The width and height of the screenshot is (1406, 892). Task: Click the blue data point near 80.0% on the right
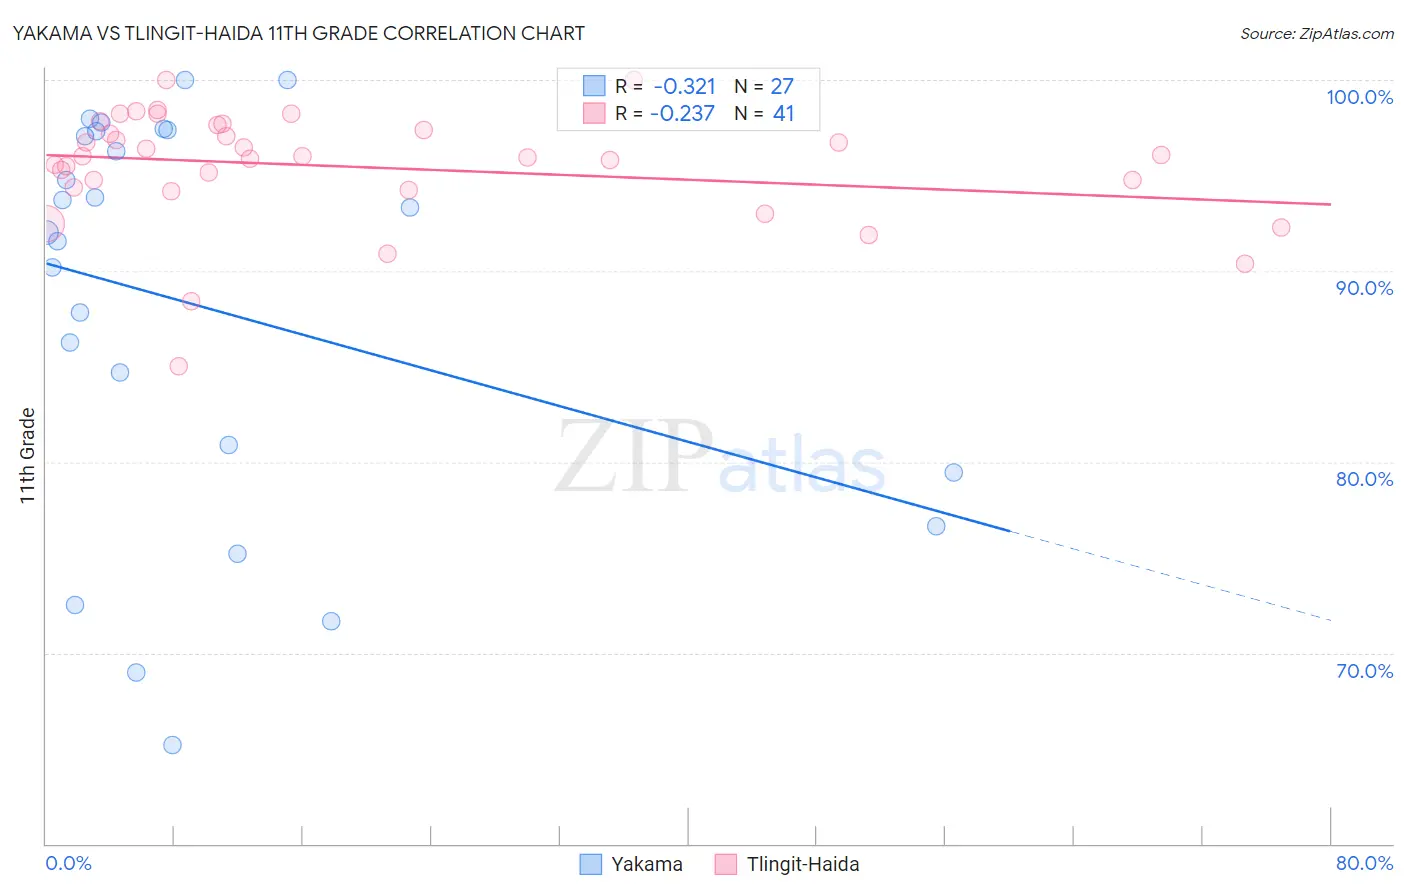coord(954,472)
